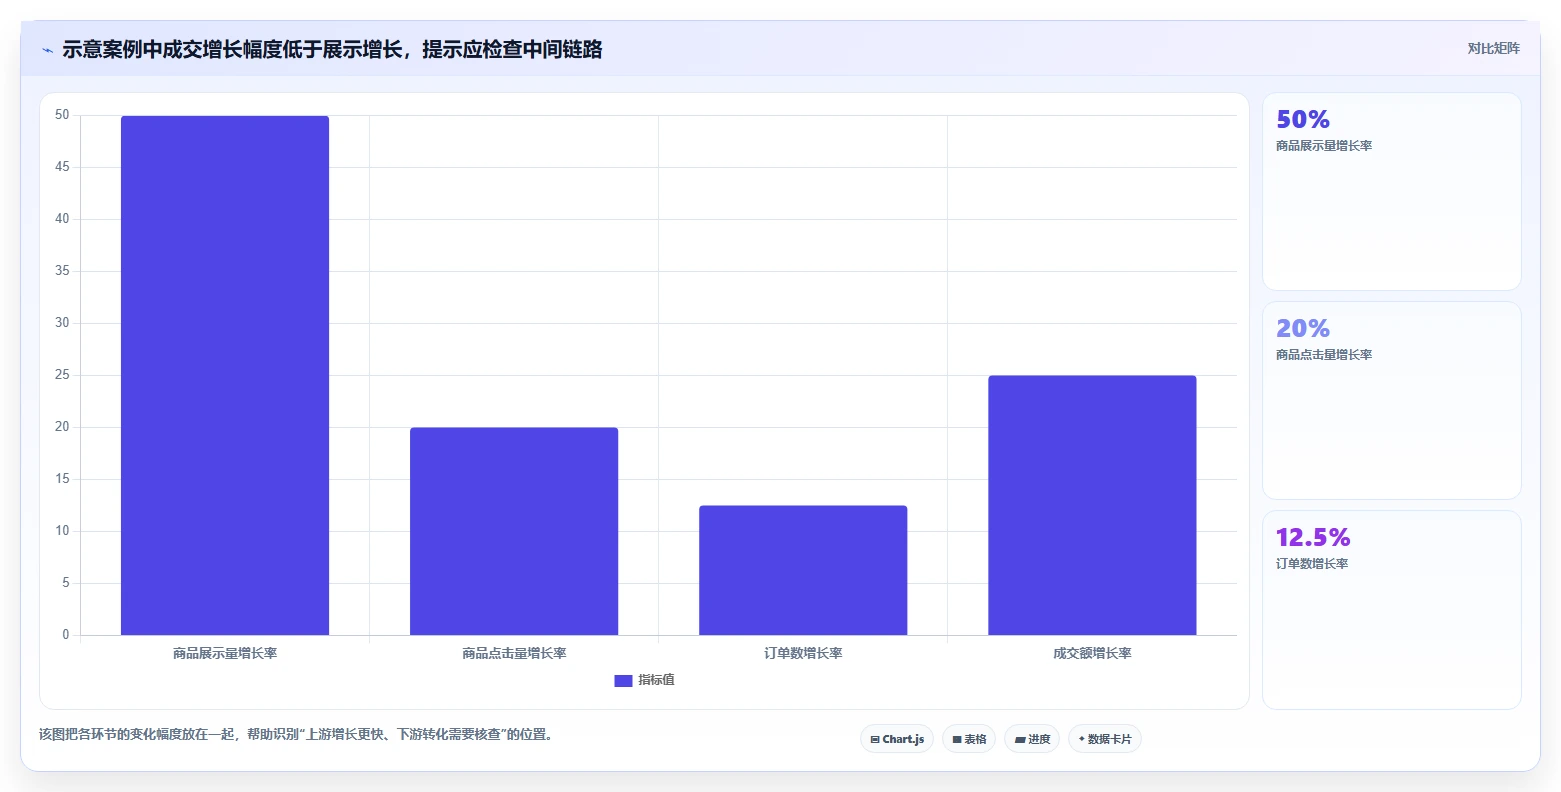
Task: Toggle the 指标值 legend item
Action: [644, 680]
